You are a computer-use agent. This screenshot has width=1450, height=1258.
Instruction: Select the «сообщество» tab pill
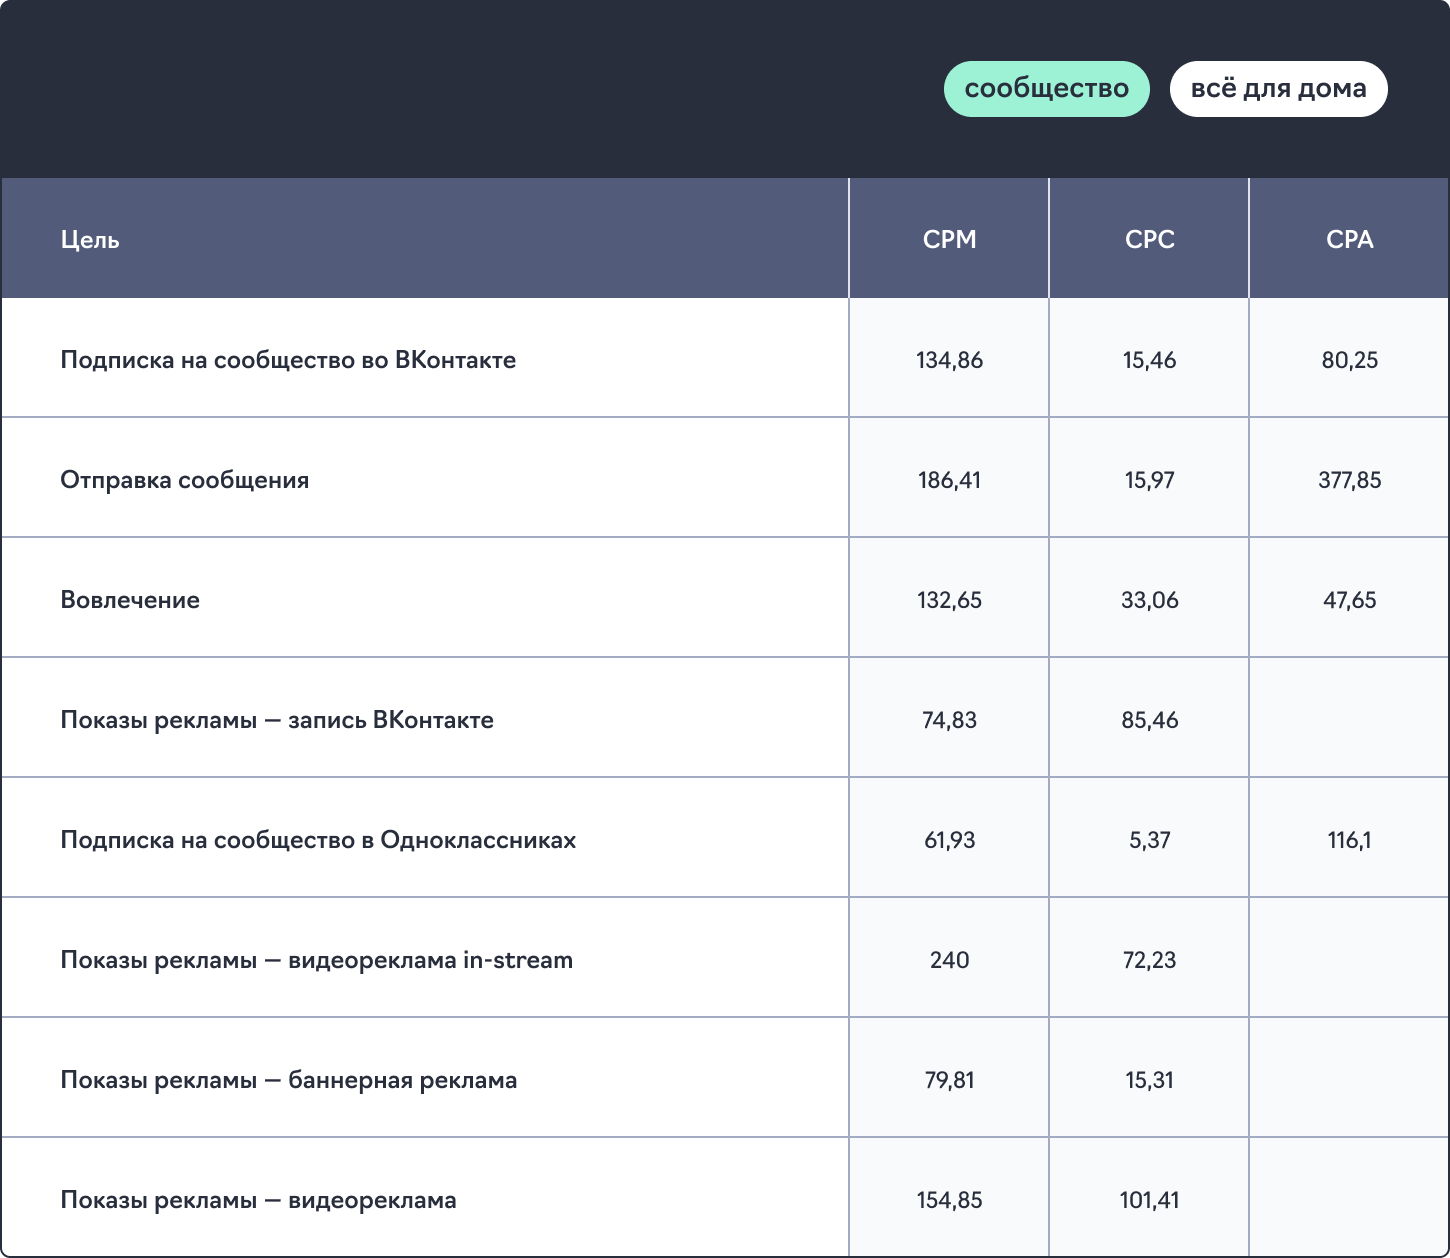(1046, 89)
